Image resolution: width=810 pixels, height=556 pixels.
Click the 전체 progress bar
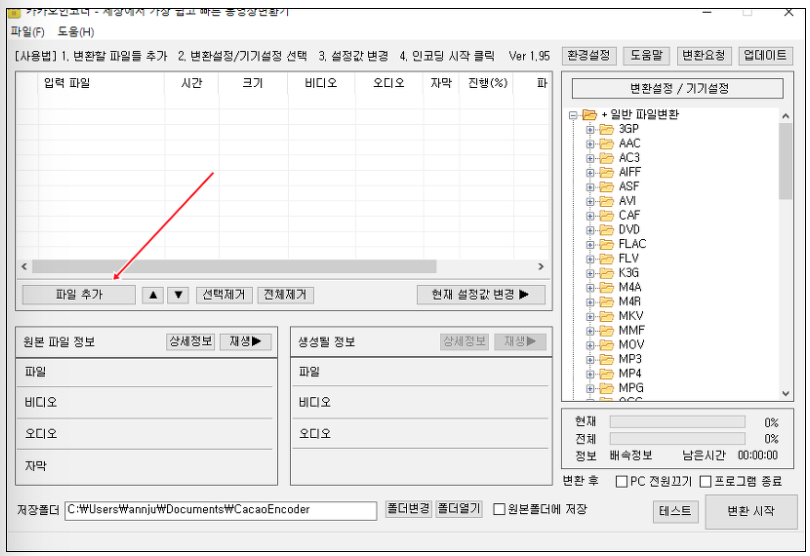pyautogui.click(x=677, y=439)
